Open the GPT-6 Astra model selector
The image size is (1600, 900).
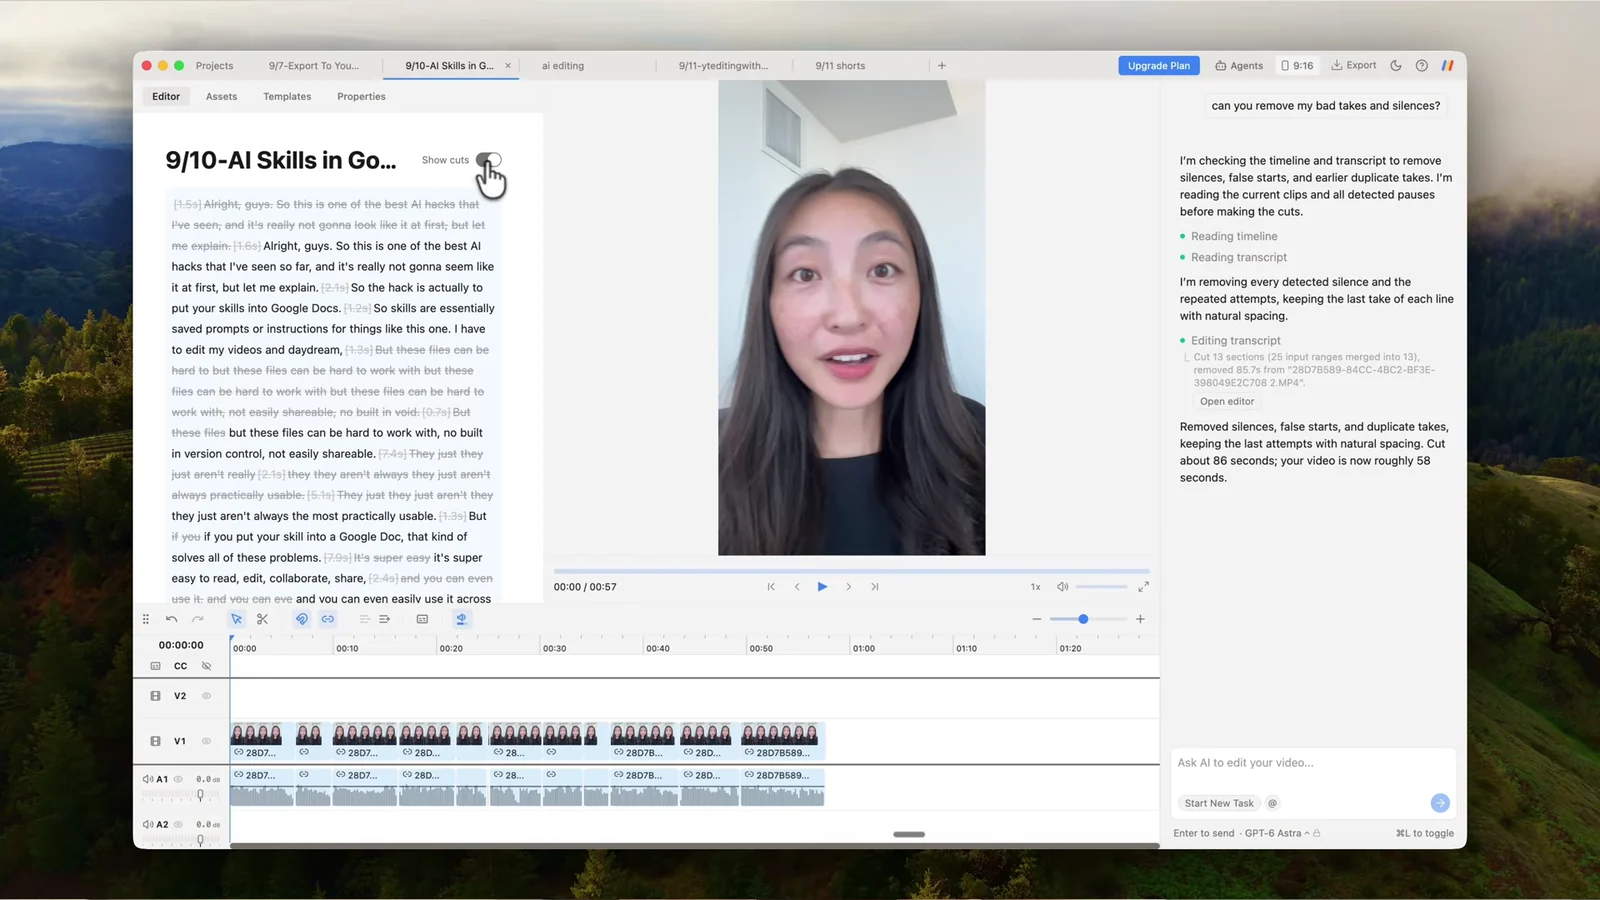pos(1279,834)
